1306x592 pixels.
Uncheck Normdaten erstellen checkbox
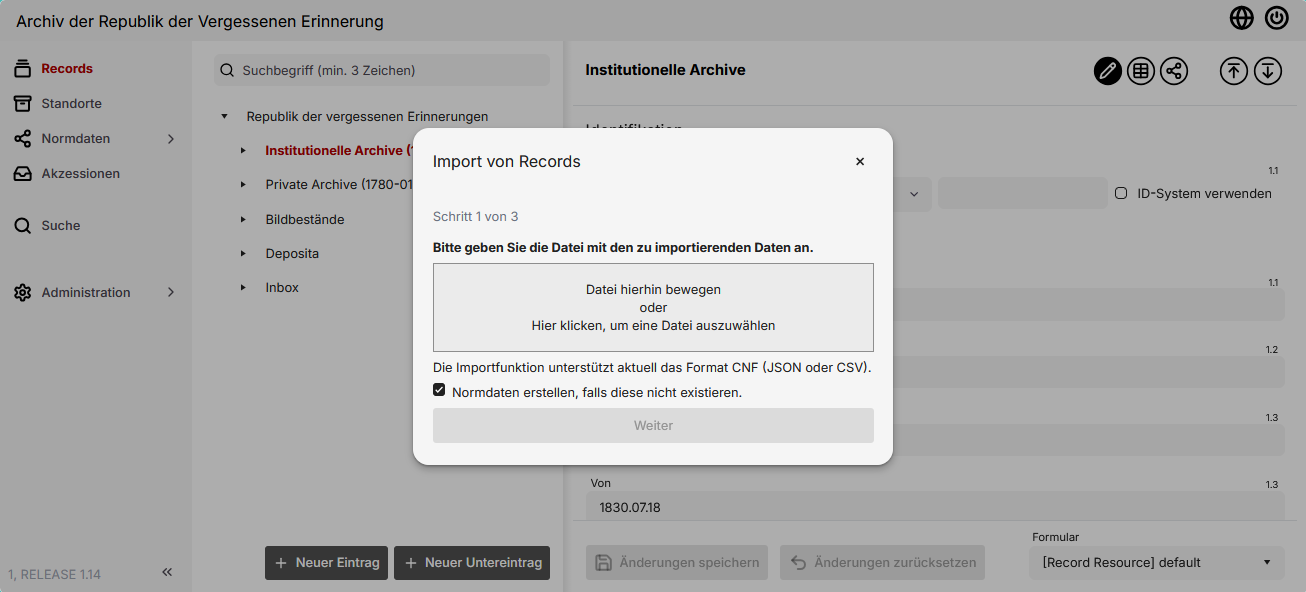(439, 390)
